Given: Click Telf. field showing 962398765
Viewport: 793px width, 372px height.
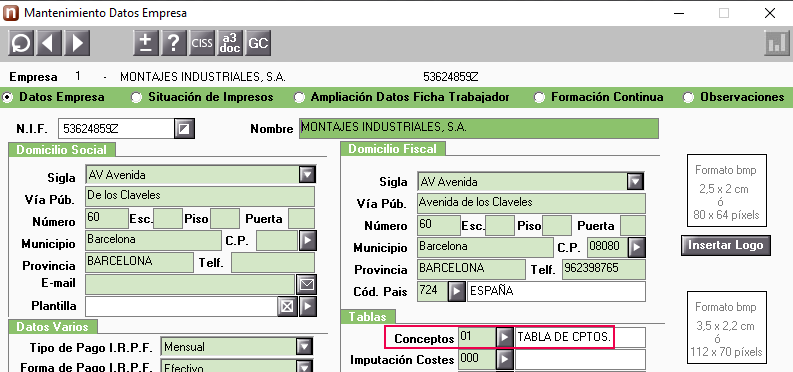Looking at the screenshot, I should point(604,269).
